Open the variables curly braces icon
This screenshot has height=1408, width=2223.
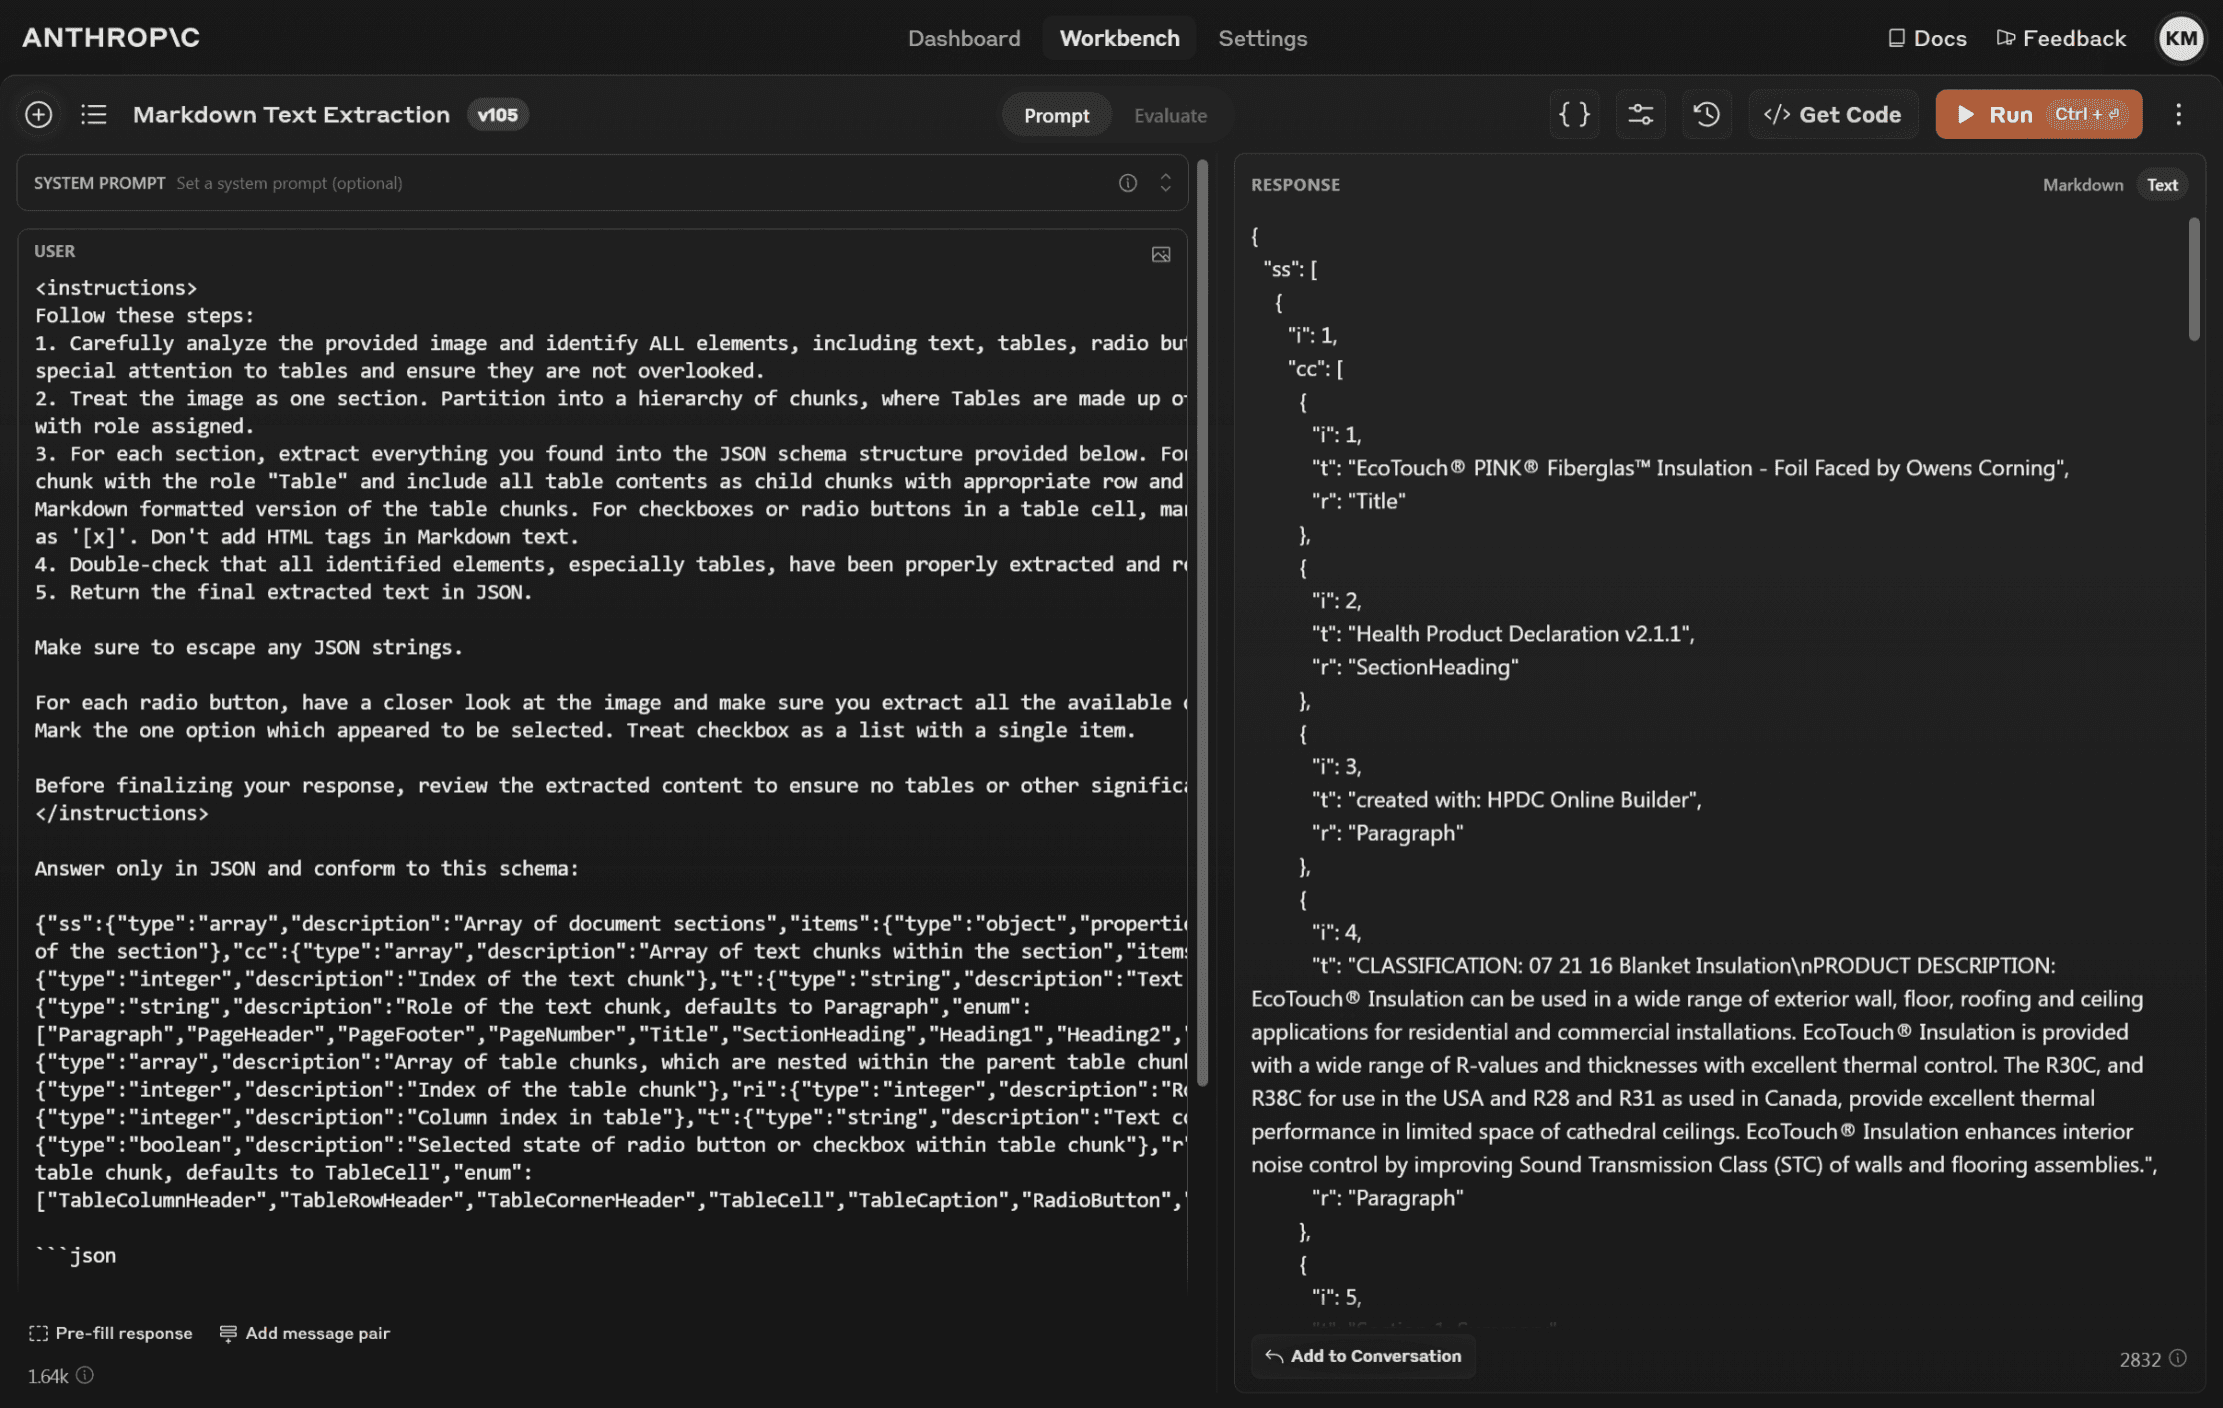(1574, 114)
